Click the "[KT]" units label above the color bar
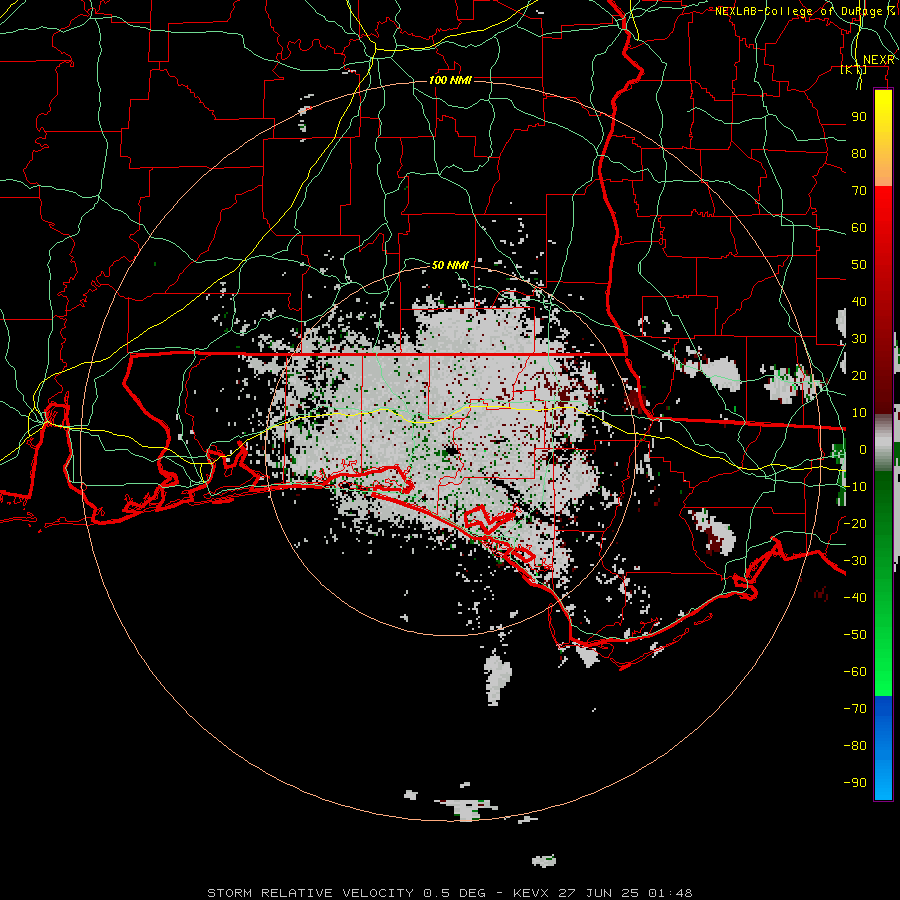The height and width of the screenshot is (900, 900). [854, 70]
